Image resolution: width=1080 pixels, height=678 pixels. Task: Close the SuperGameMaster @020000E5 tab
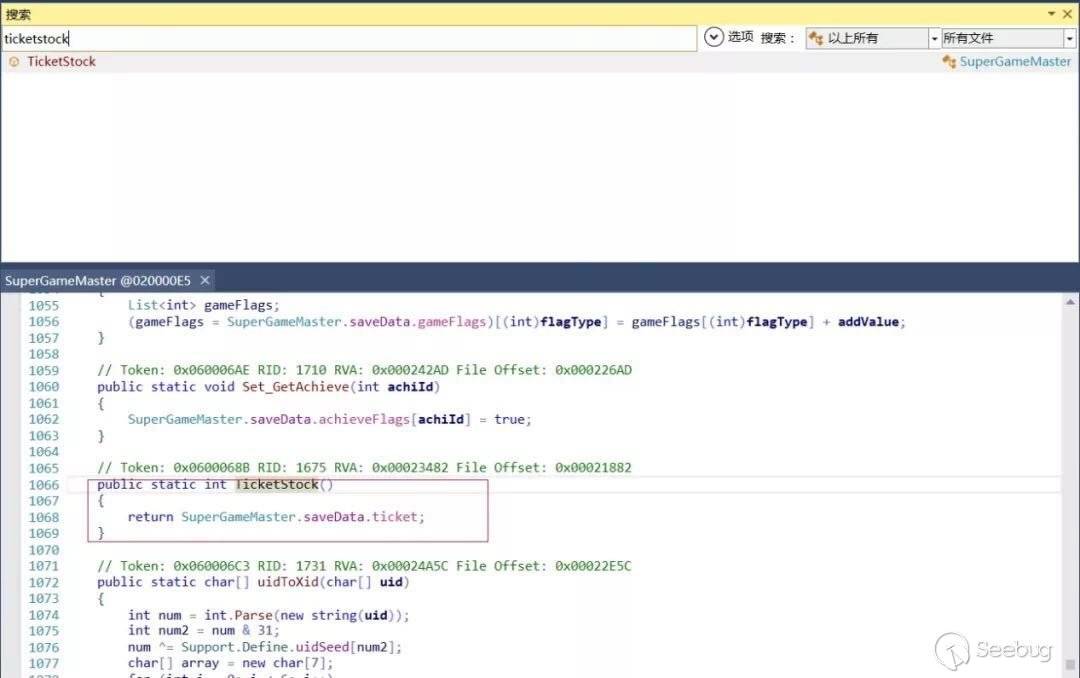[205, 281]
